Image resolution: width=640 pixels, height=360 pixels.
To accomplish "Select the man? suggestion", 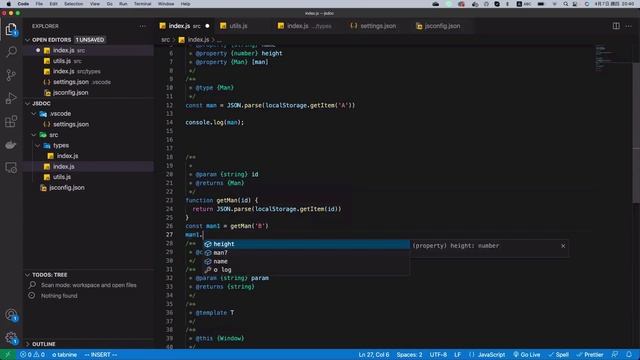I will (306, 253).
